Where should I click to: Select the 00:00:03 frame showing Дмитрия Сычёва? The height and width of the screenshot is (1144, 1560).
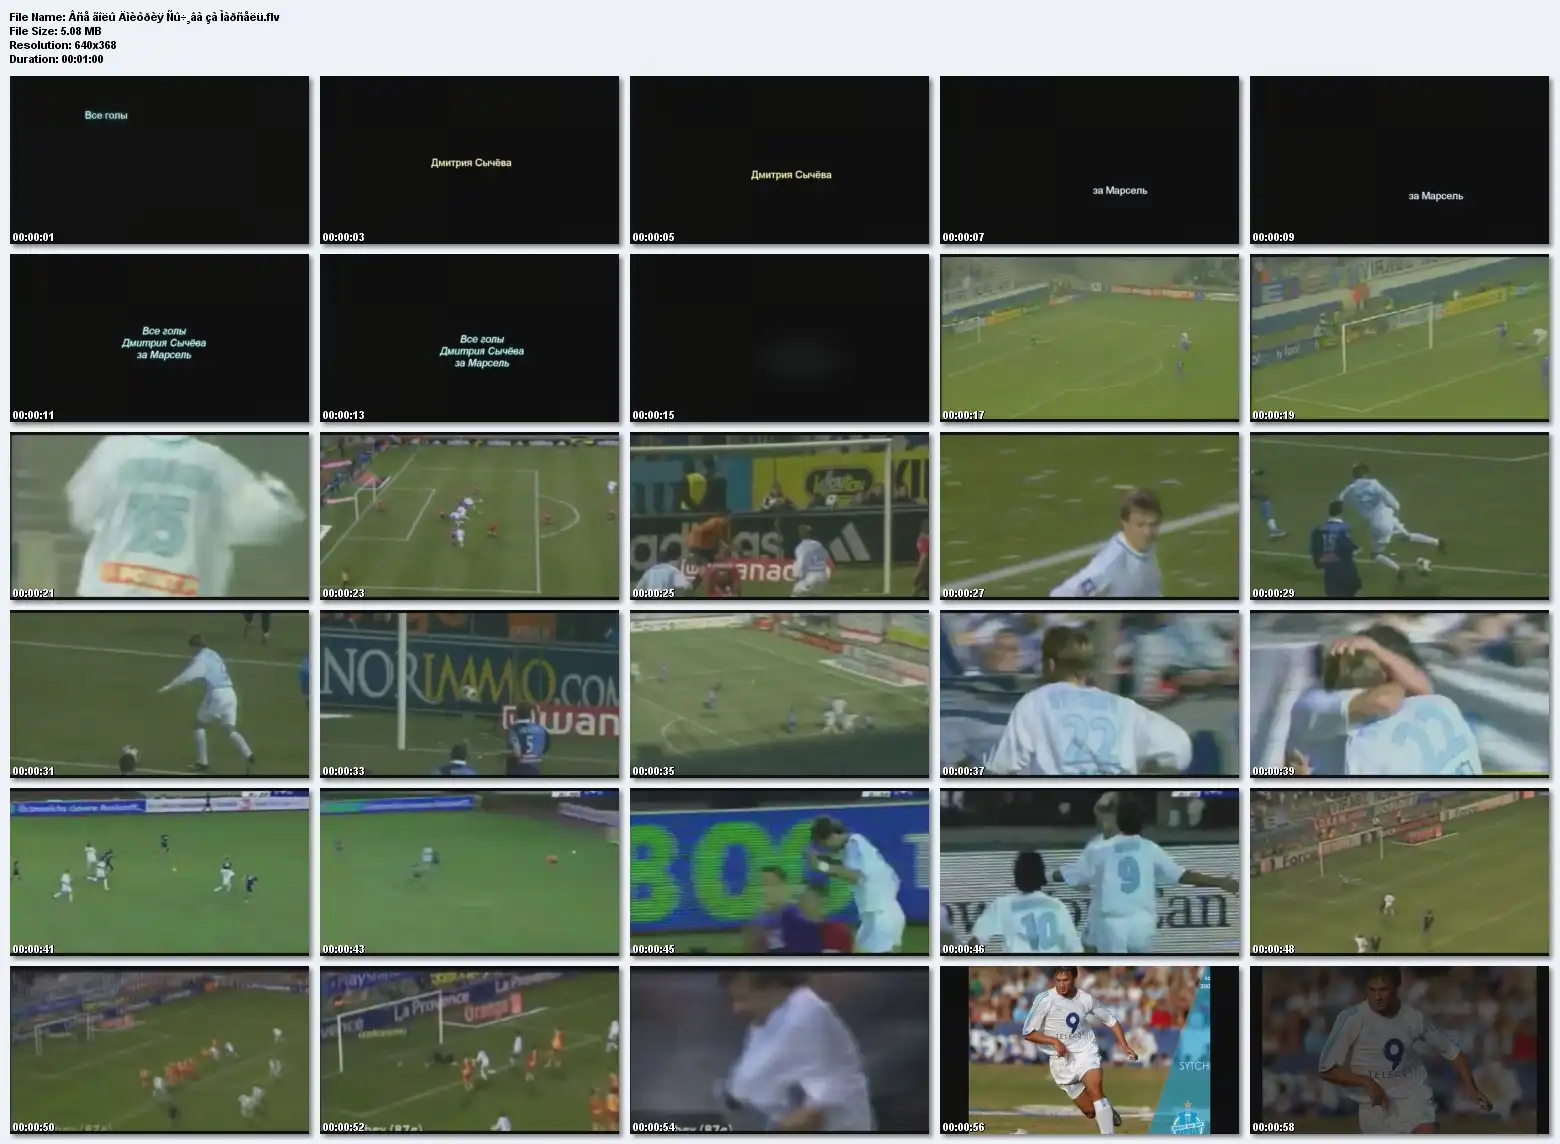pos(469,160)
